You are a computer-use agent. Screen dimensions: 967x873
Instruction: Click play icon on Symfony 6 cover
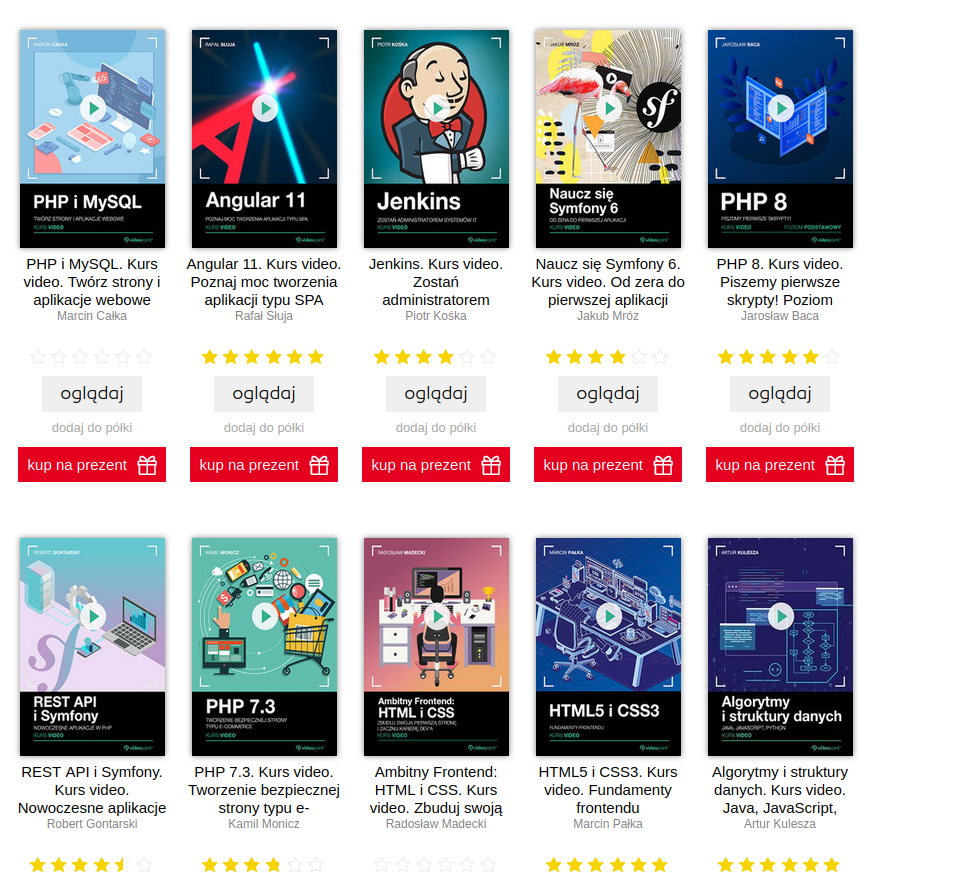point(609,109)
